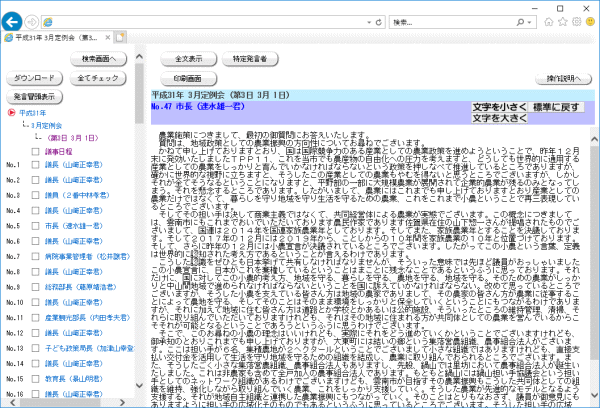The height and width of the screenshot is (408, 600).
Task: Click the left panel vertical scrollbar thumb
Action: coord(139,93)
